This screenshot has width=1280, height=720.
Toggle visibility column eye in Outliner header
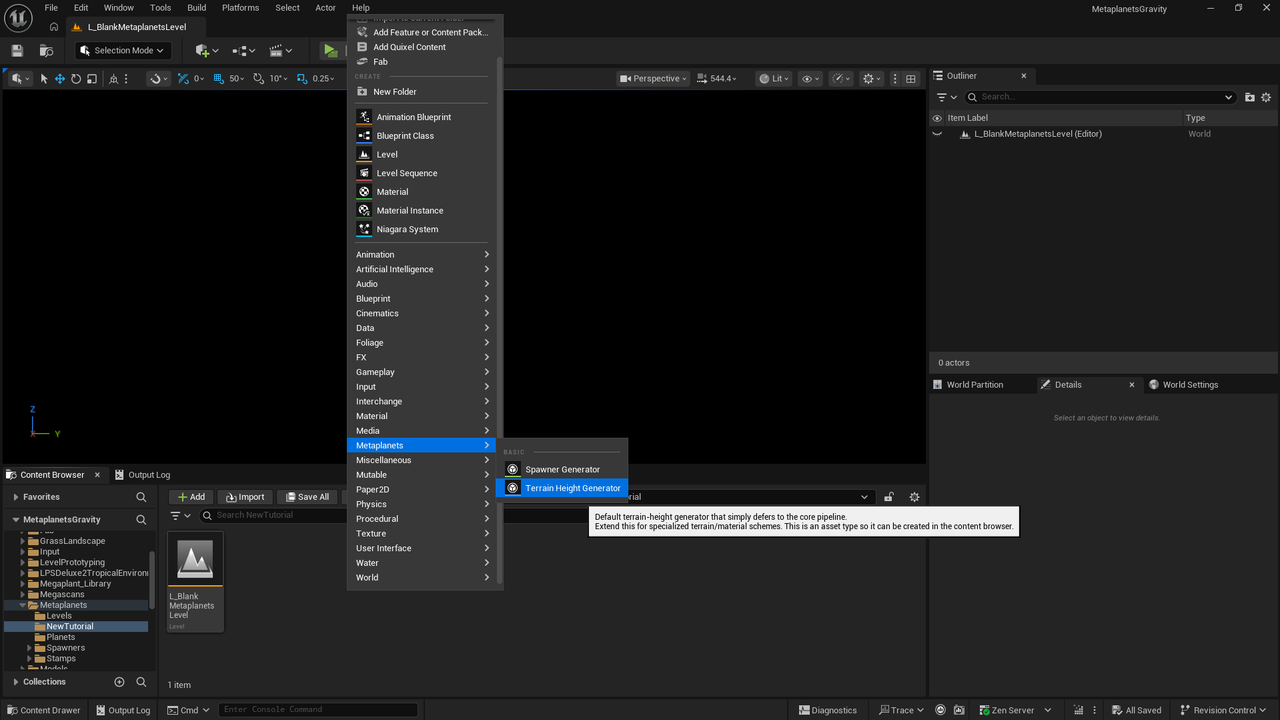(x=937, y=118)
